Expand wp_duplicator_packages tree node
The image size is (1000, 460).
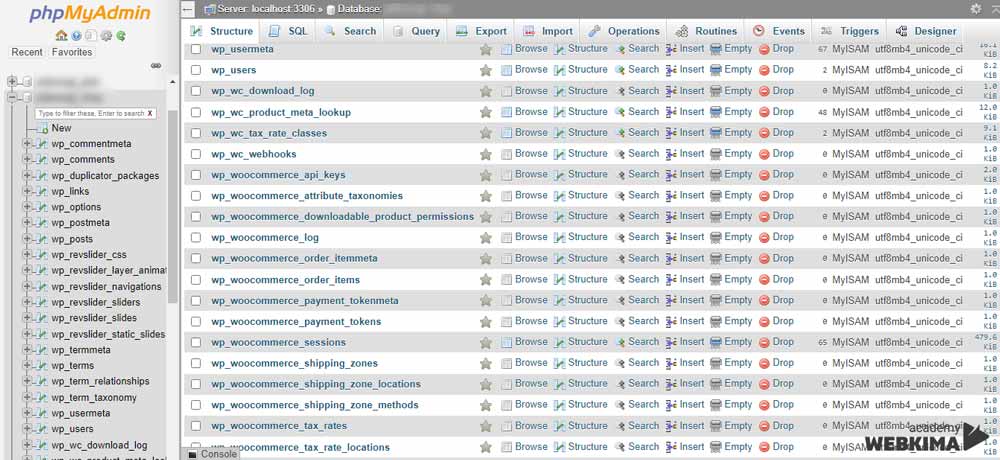(x=27, y=175)
